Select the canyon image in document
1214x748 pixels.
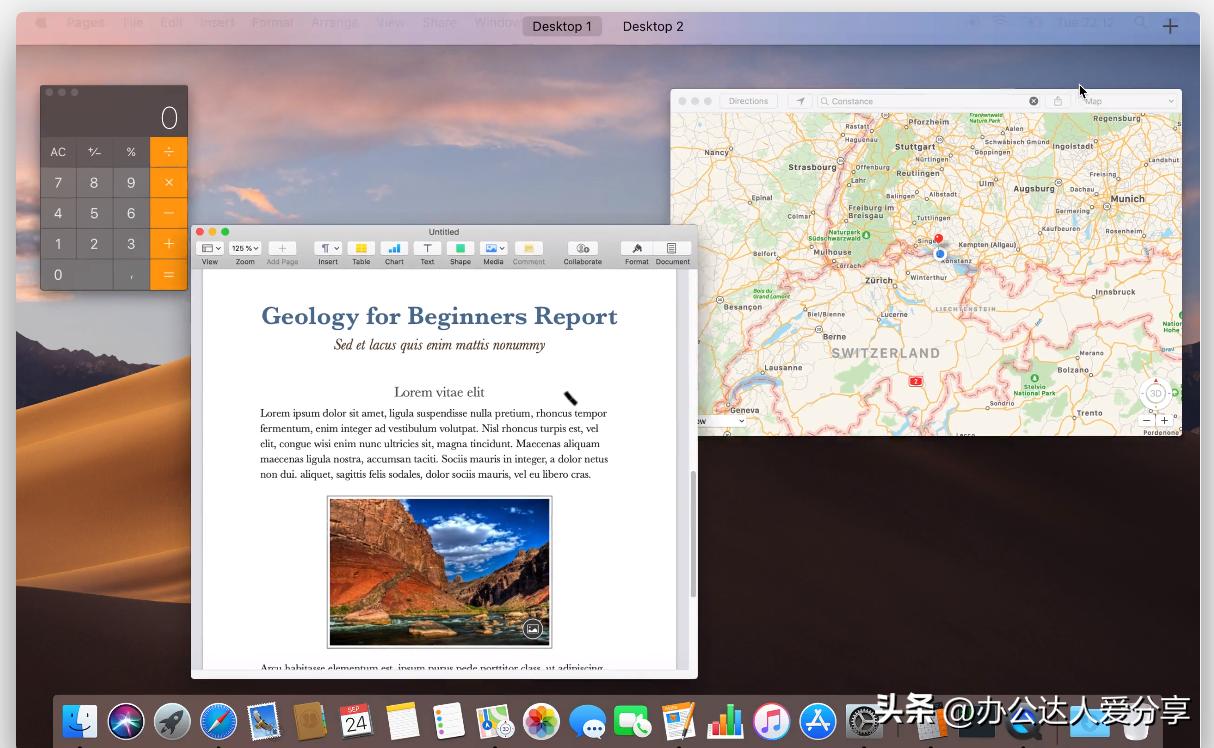point(439,571)
